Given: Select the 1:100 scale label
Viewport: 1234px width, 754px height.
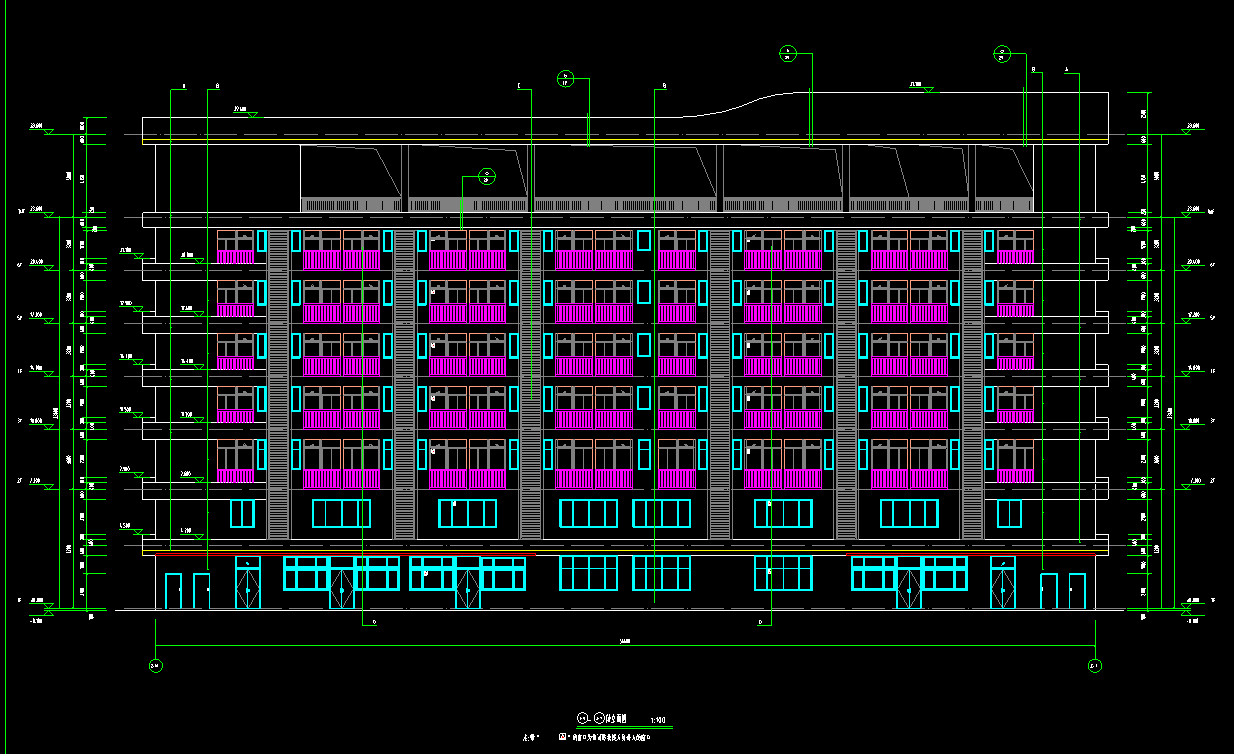Looking at the screenshot, I should (657, 720).
